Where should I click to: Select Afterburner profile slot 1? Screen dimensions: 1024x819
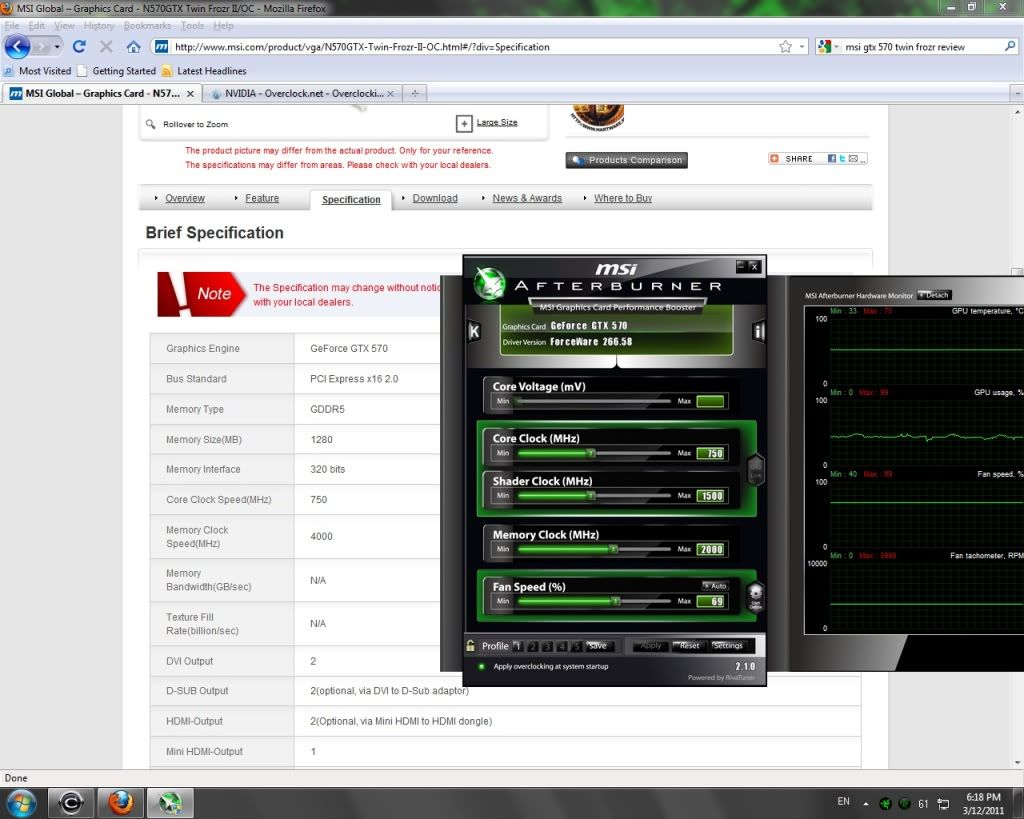[x=517, y=646]
